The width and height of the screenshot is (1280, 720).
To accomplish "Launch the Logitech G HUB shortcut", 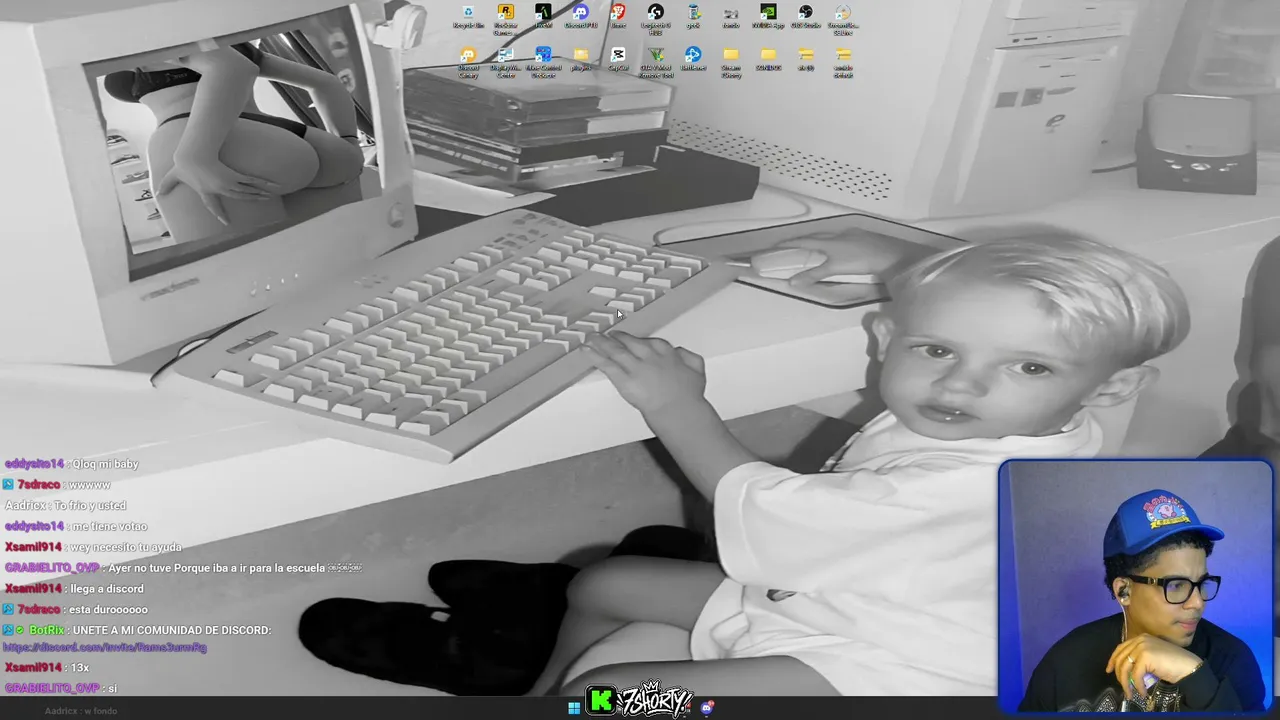I will 655,19.
